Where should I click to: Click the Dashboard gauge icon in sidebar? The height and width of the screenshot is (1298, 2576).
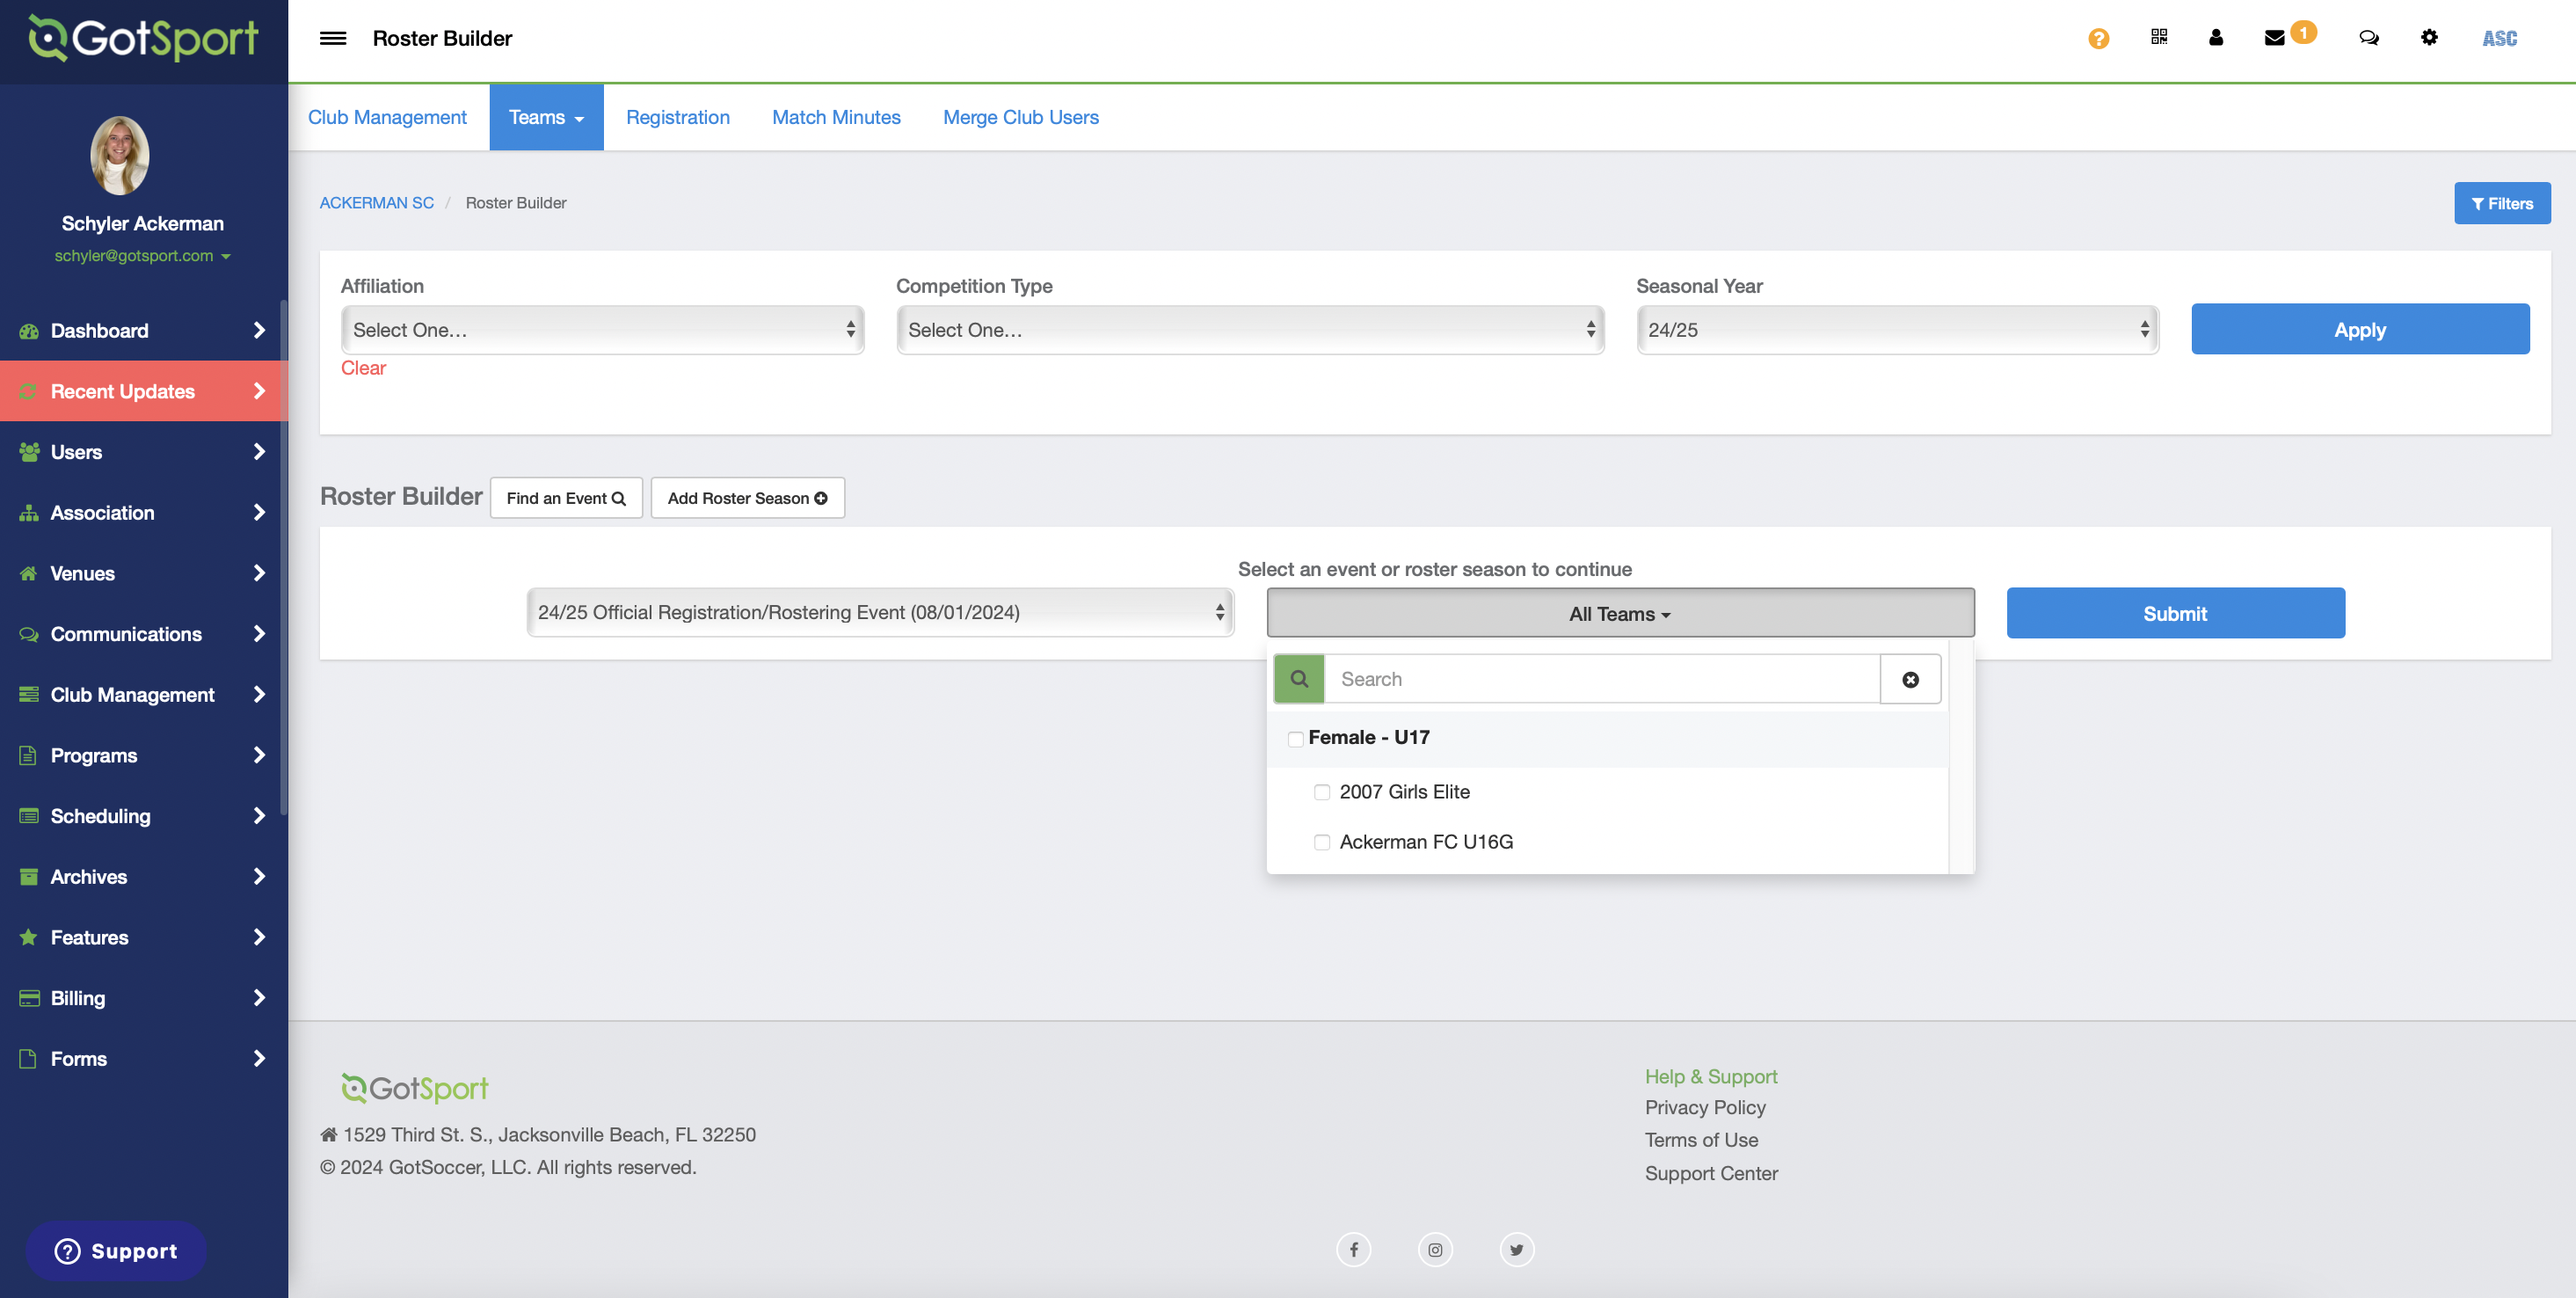tap(29, 331)
